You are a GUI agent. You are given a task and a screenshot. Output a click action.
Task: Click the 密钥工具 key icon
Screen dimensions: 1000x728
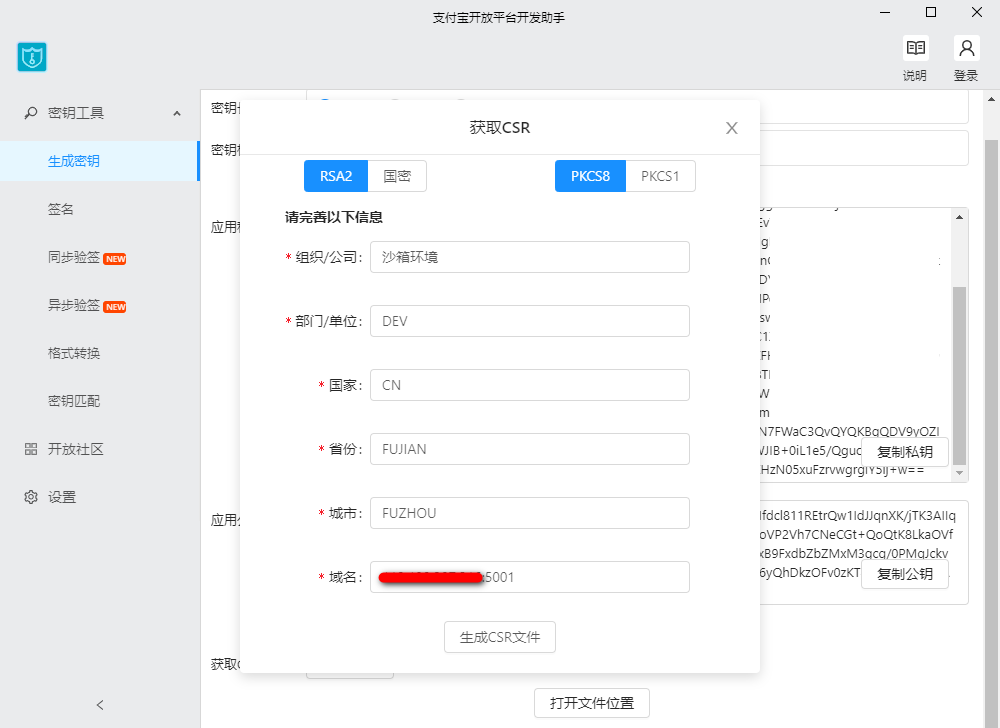pyautogui.click(x=31, y=113)
